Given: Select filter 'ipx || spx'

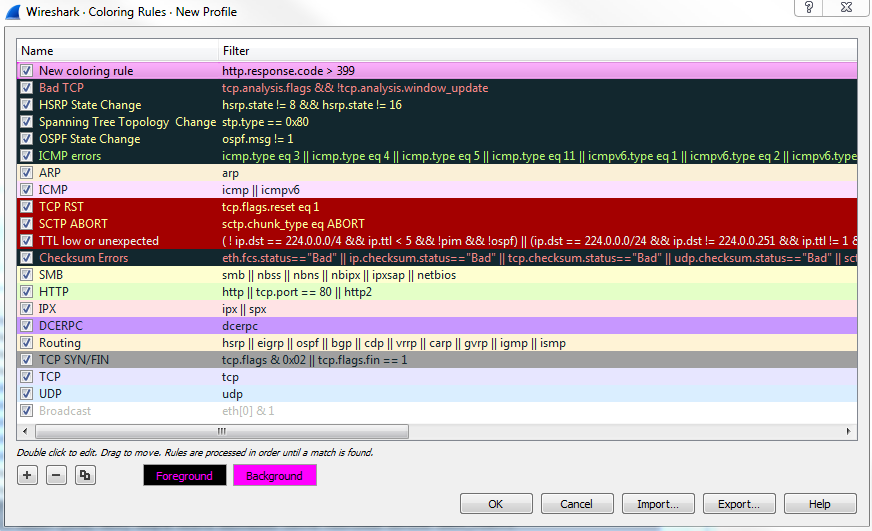Looking at the screenshot, I should (244, 309).
